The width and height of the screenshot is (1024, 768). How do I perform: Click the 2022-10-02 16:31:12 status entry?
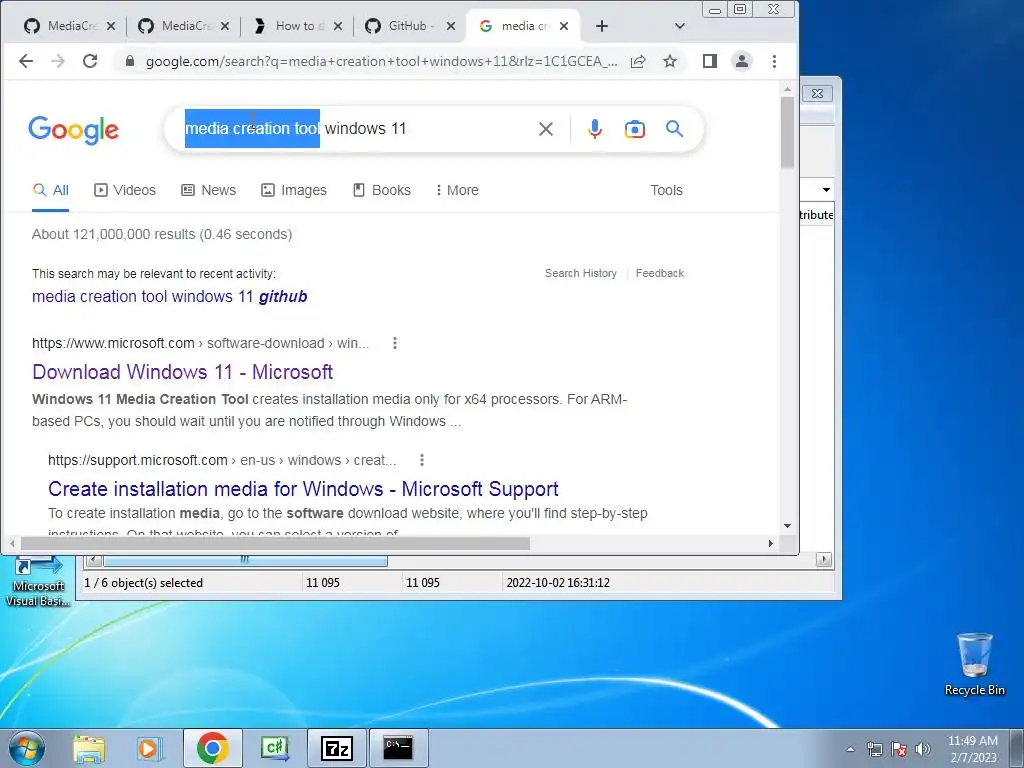[558, 583]
